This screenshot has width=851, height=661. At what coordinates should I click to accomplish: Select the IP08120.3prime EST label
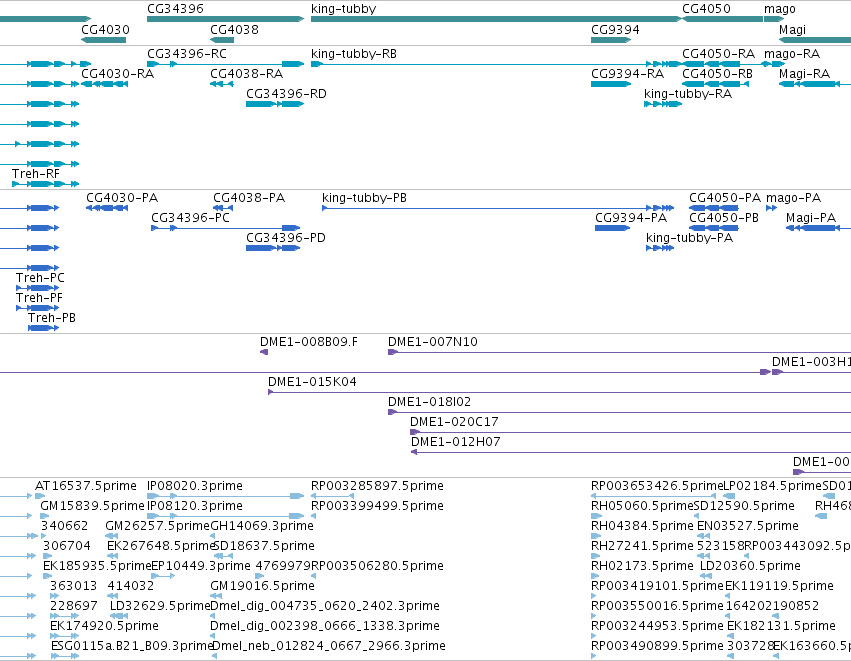pyautogui.click(x=194, y=506)
